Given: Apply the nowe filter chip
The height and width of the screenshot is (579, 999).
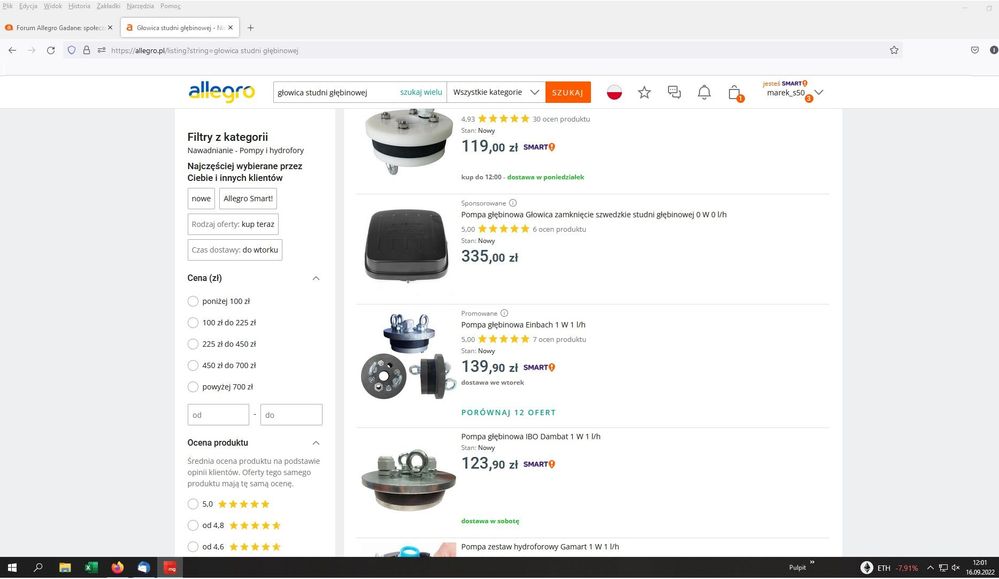Looking at the screenshot, I should [x=201, y=199].
